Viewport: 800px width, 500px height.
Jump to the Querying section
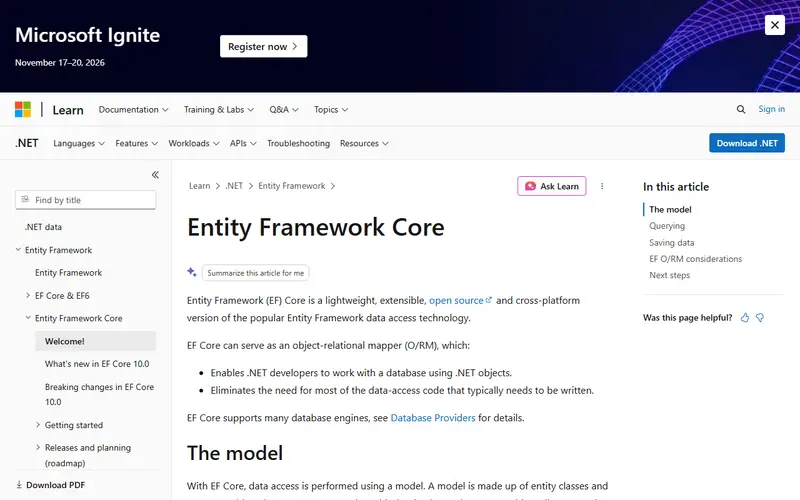point(667,226)
